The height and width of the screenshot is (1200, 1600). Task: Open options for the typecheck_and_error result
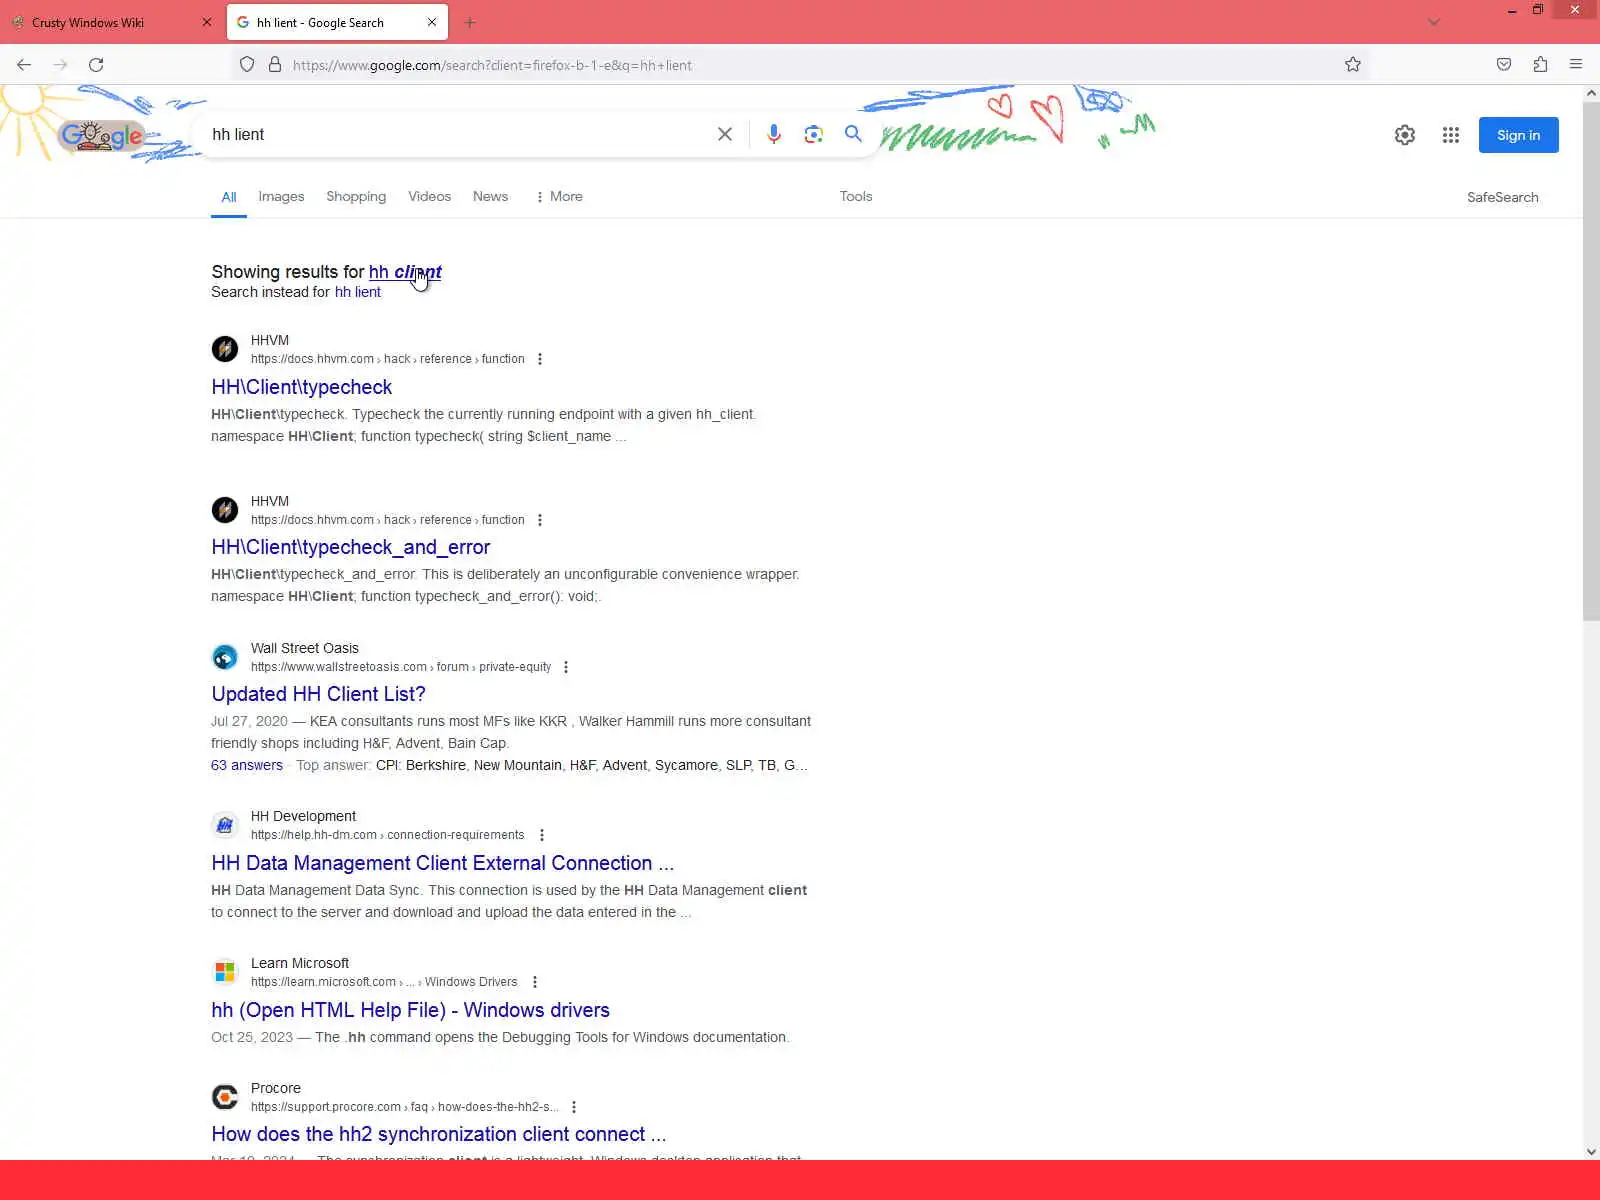tap(540, 520)
